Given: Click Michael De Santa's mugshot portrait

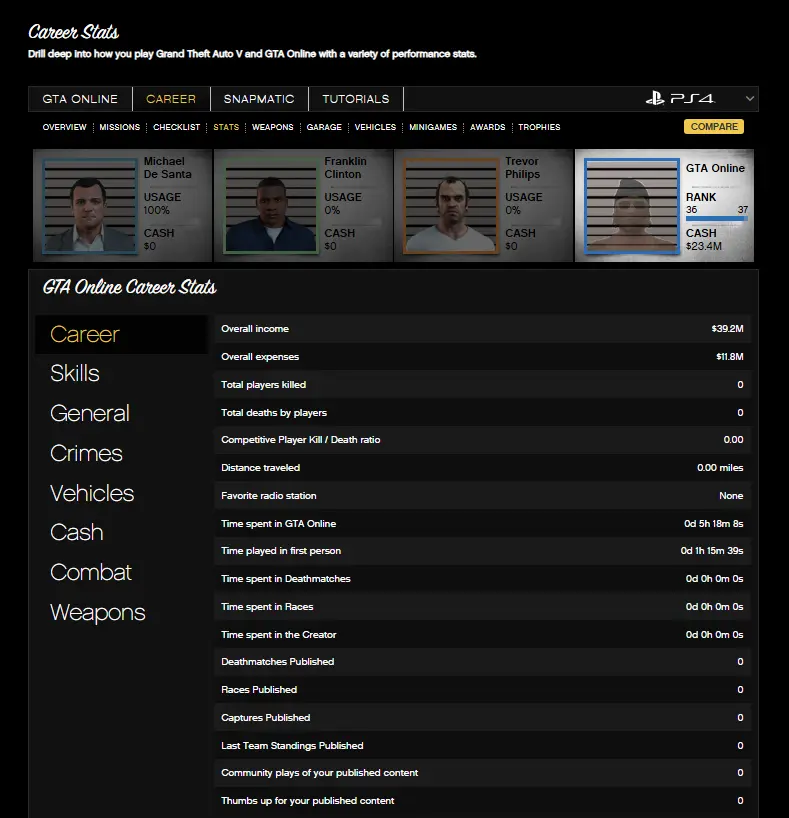Looking at the screenshot, I should point(89,206).
